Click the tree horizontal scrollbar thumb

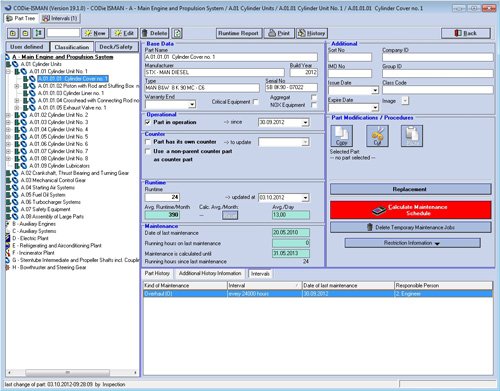pos(68,372)
